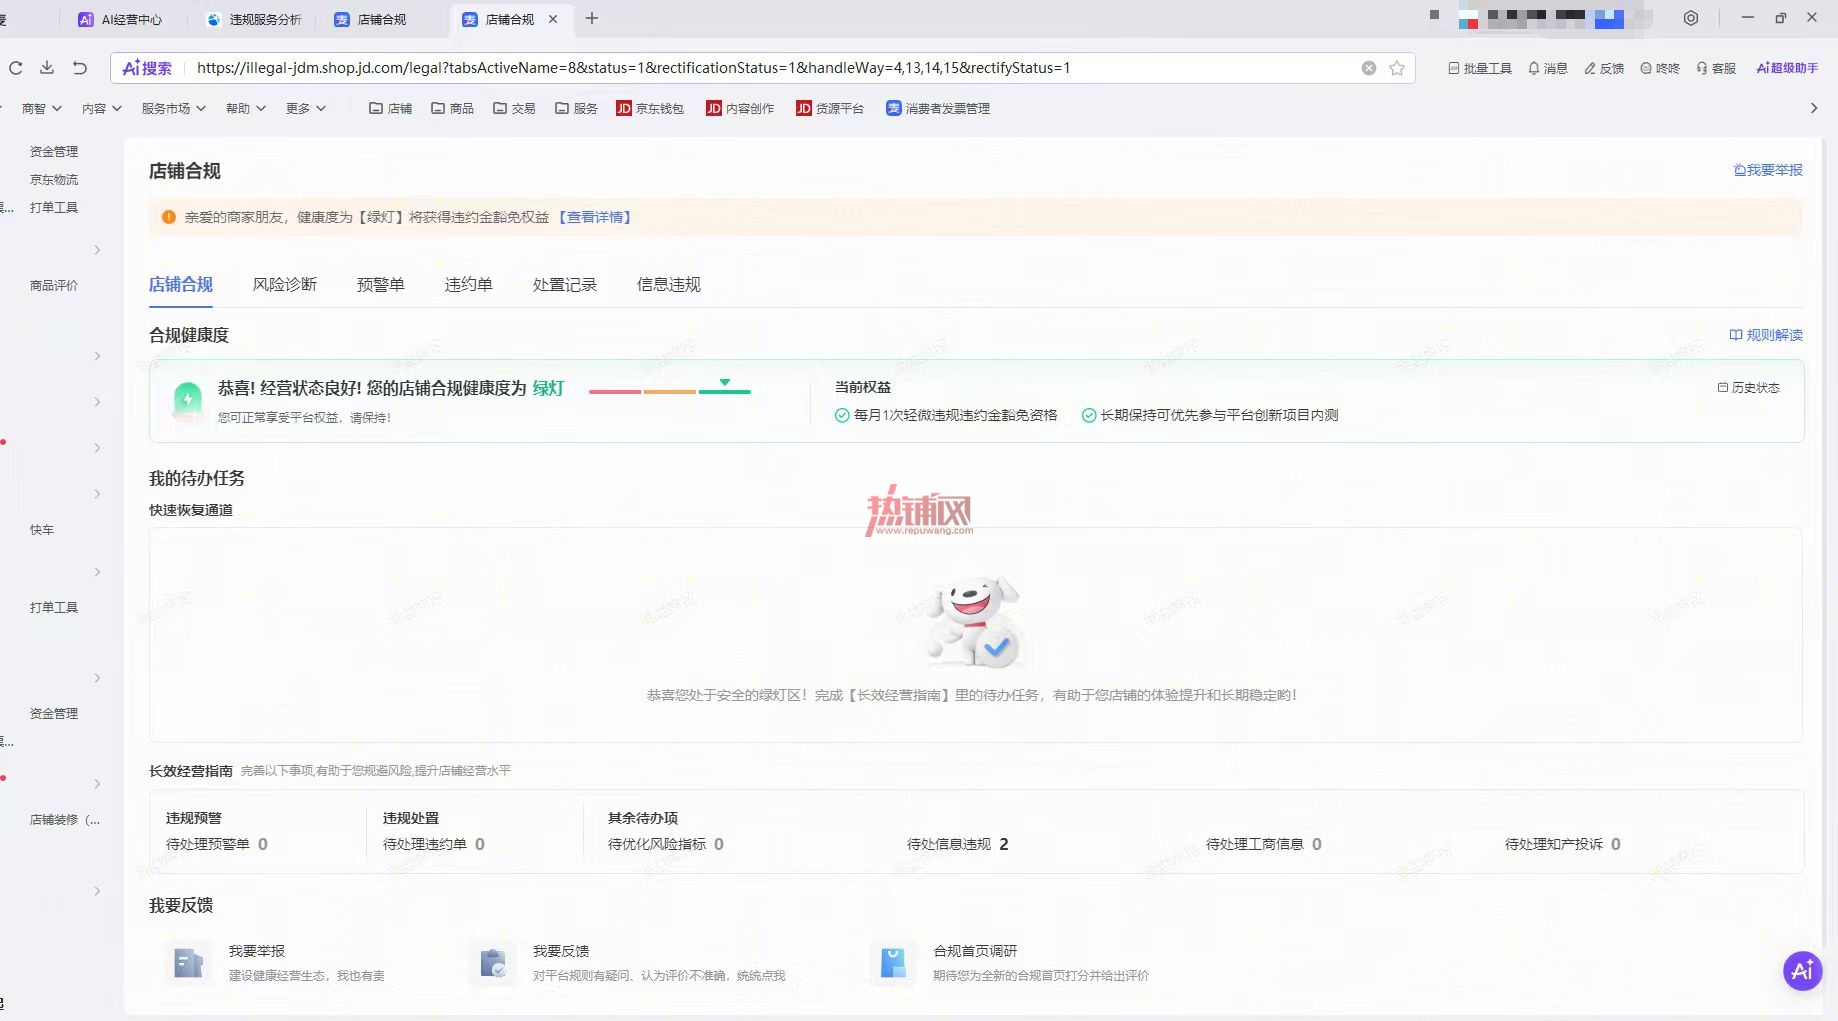
Task: Open the 服务 bookmark folder
Action: point(576,108)
